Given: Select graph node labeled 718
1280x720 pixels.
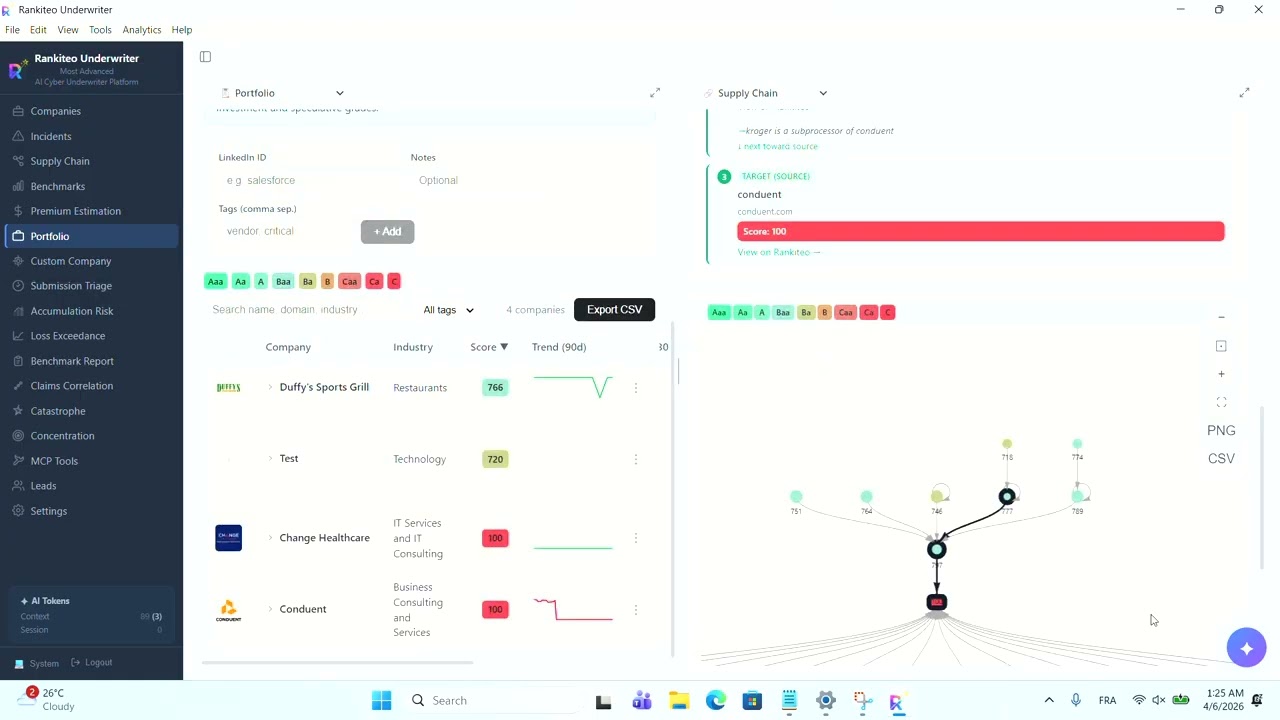Looking at the screenshot, I should point(1007,444).
